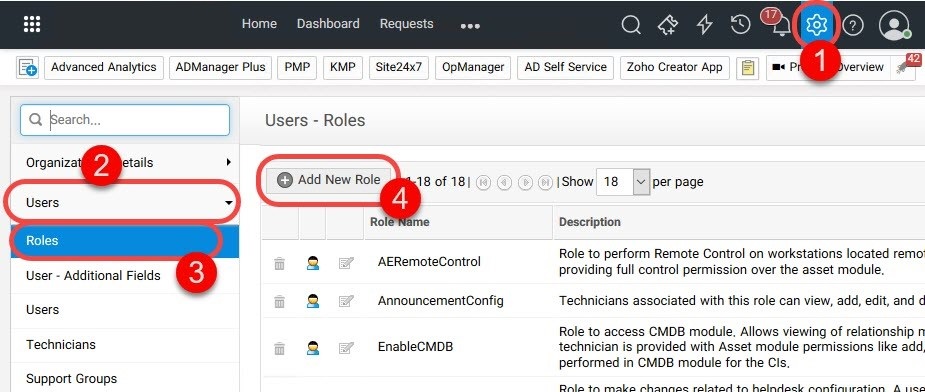Viewport: 925px width, 392px height.
Task: Select User - Additional Fields in sidebar
Action: (125, 276)
